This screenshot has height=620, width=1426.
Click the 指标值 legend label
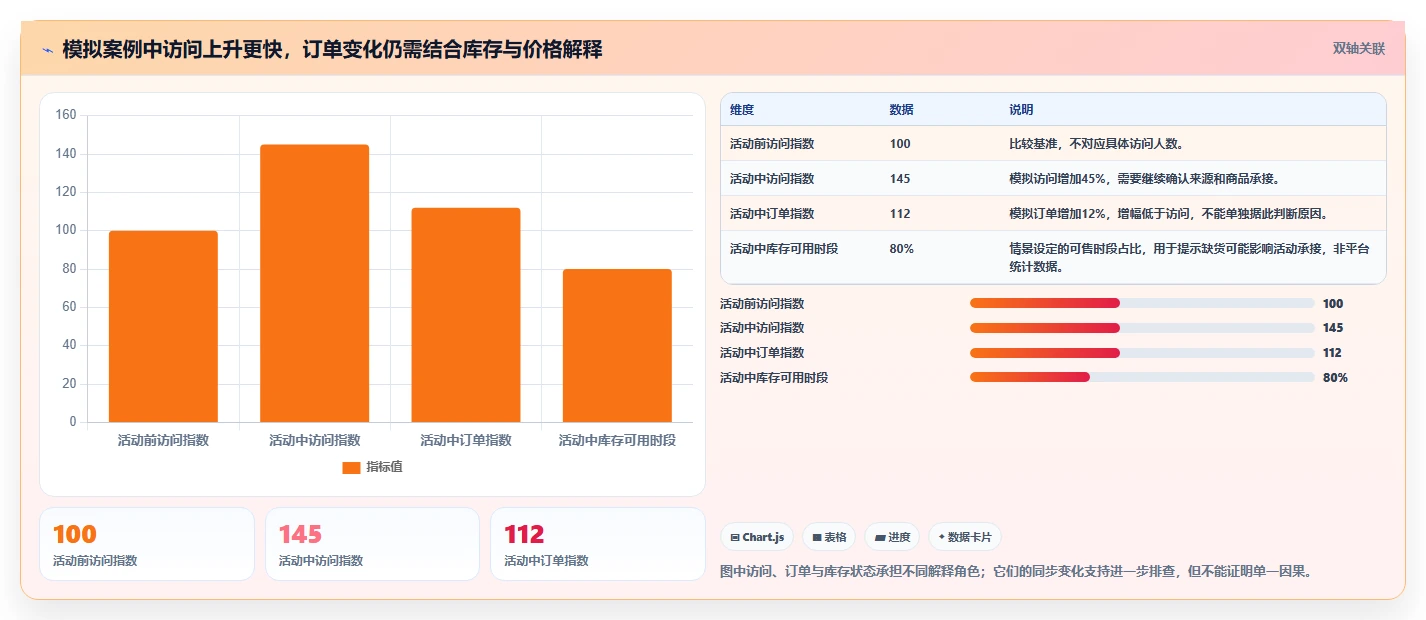tap(384, 467)
